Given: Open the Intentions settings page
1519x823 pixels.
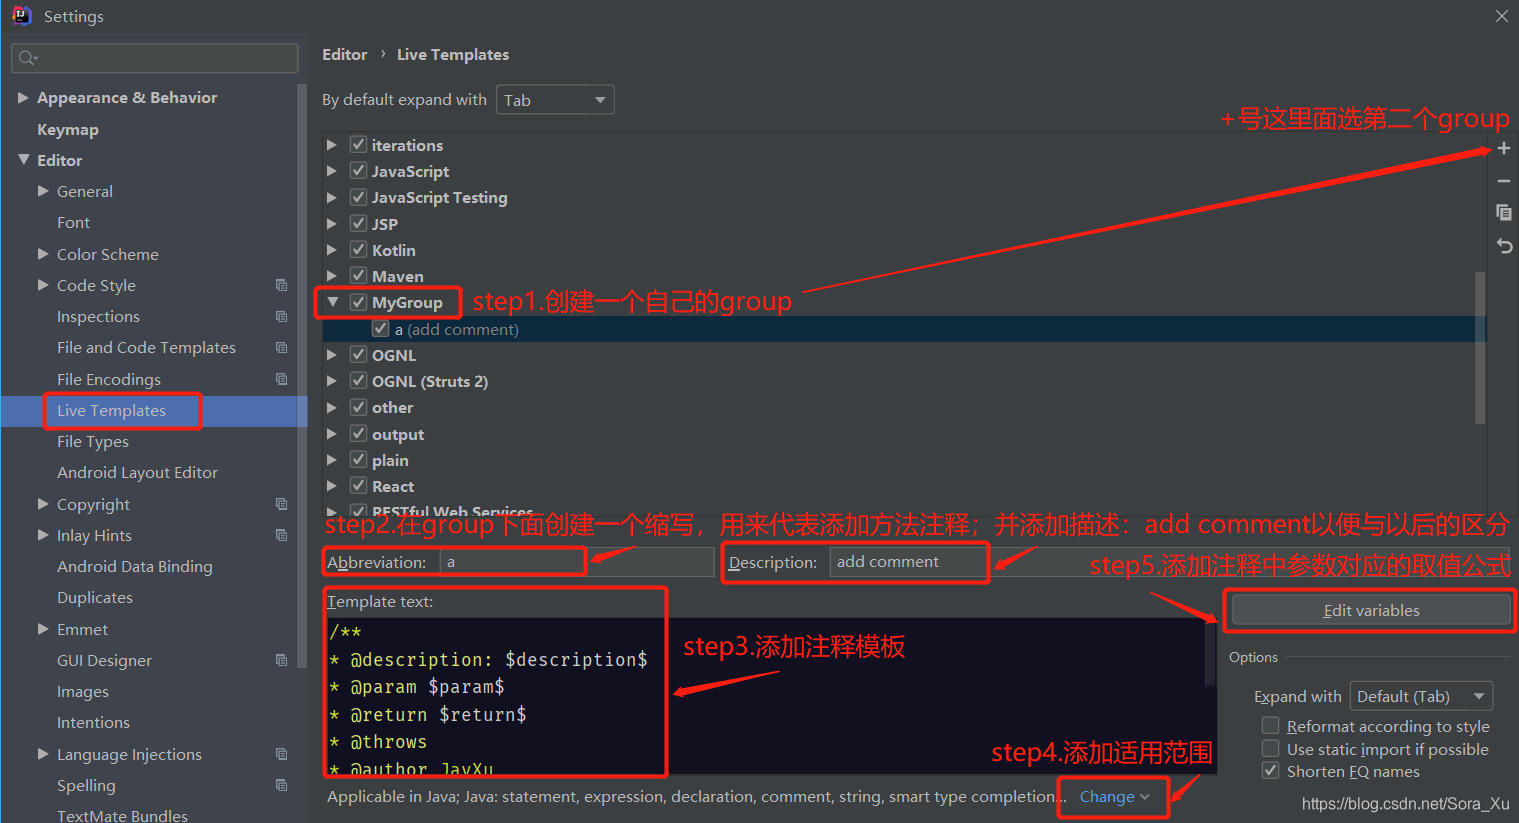Looking at the screenshot, I should tap(93, 722).
